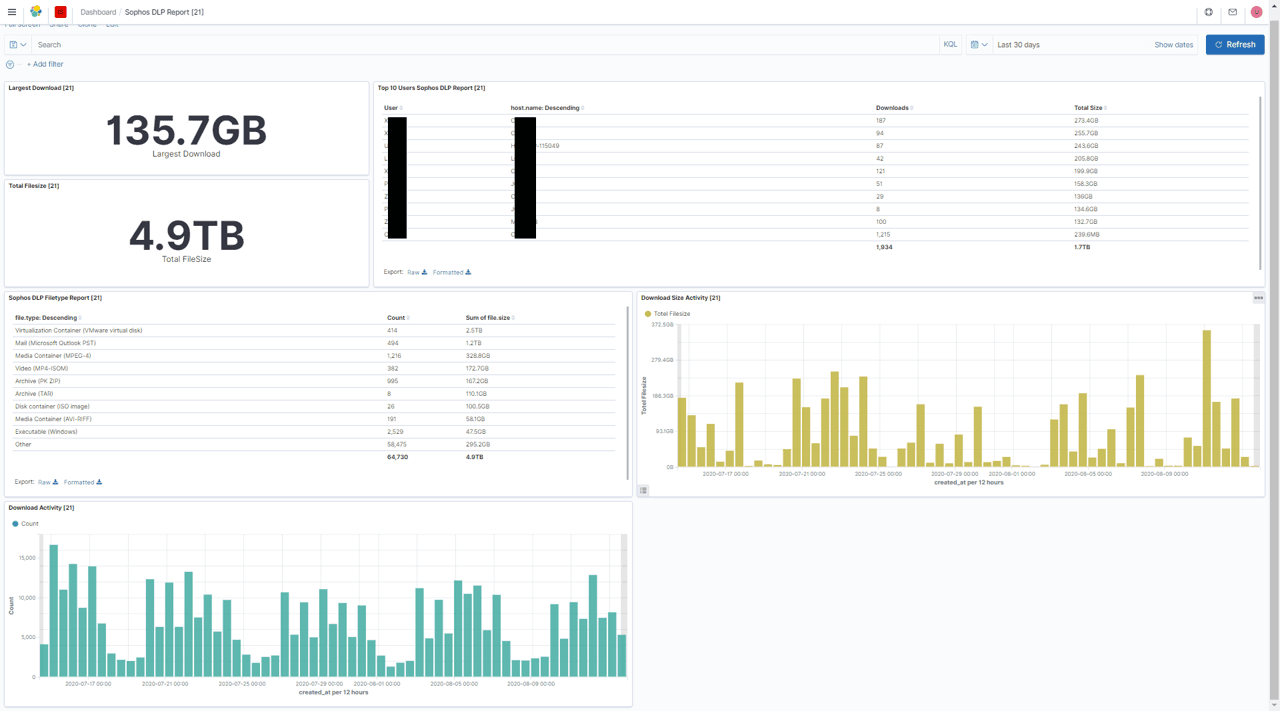Click the red space avatar icon
Viewport: 1280px width, 711px height.
60,12
